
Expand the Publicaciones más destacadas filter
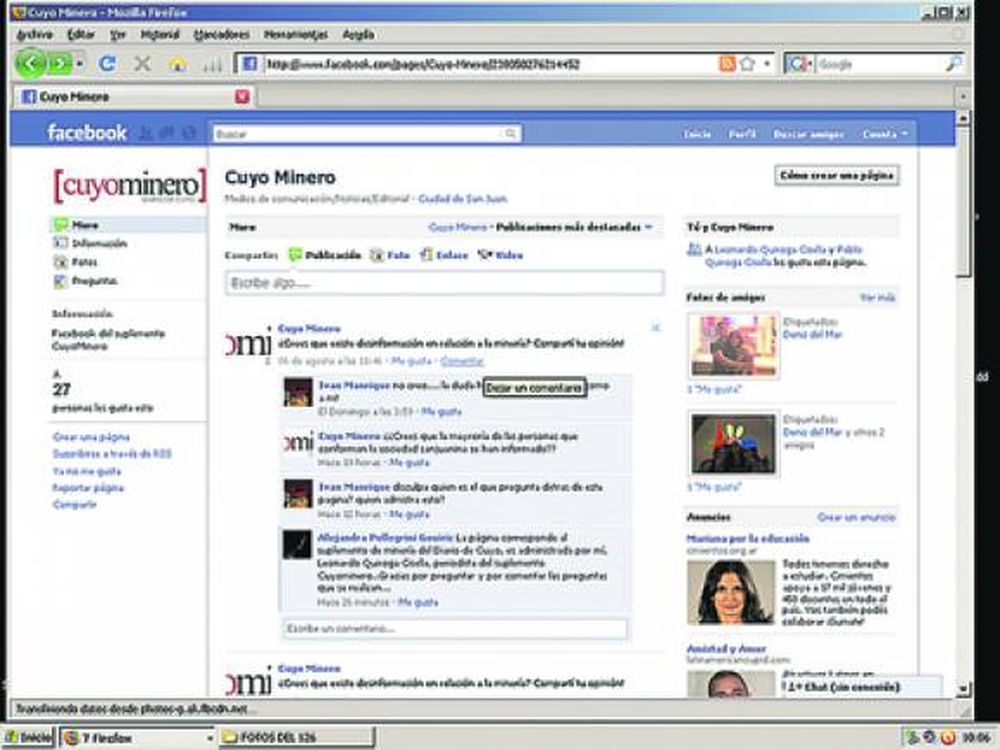click(x=574, y=227)
